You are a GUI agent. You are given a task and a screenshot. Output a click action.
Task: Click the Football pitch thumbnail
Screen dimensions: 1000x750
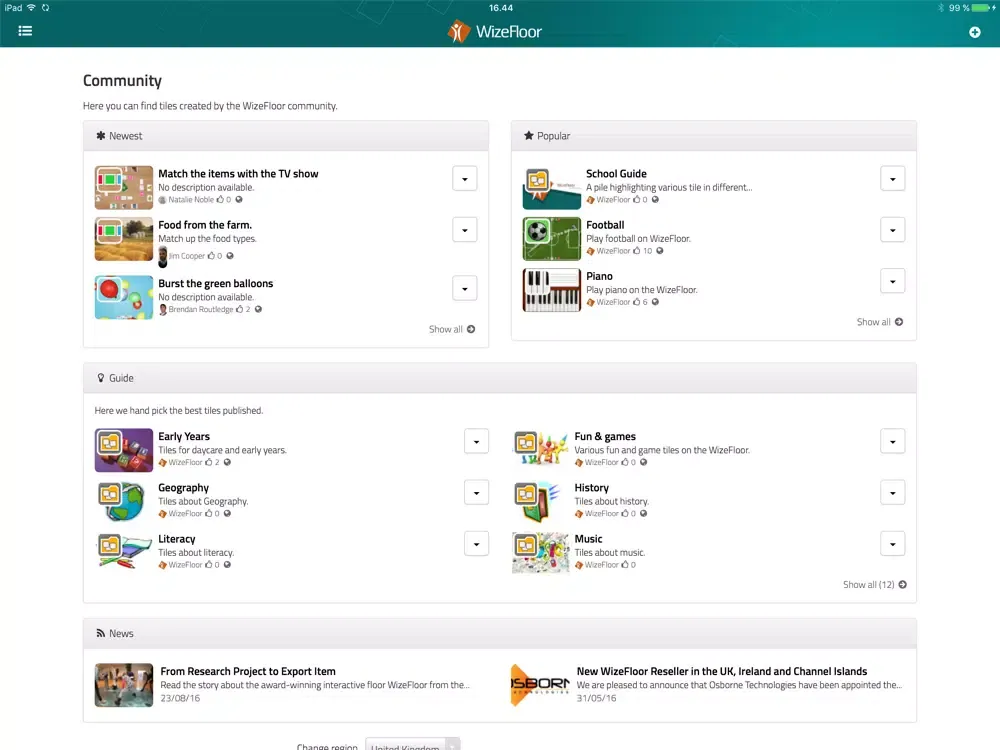(552, 239)
